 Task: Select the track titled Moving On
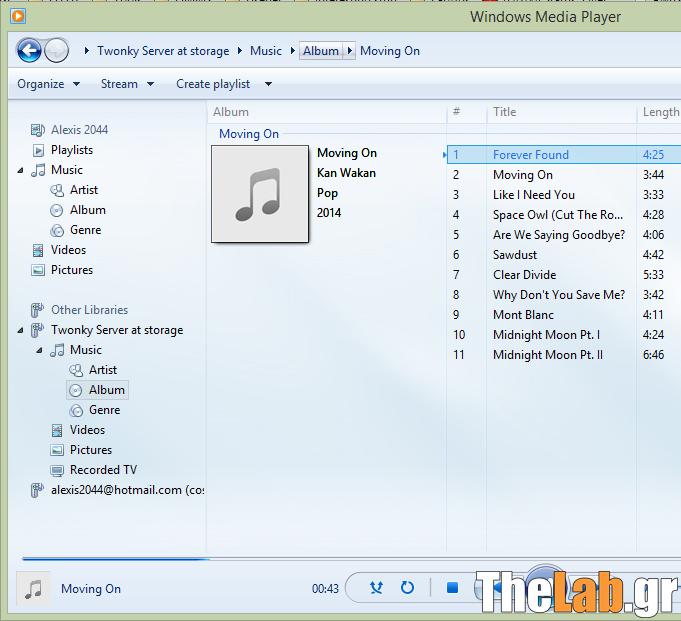pos(564,175)
